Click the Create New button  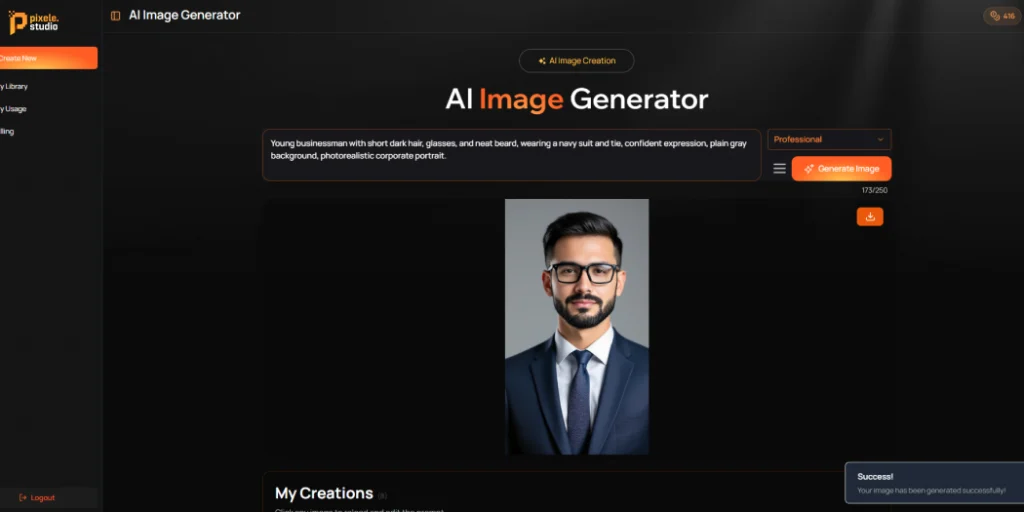click(x=48, y=58)
